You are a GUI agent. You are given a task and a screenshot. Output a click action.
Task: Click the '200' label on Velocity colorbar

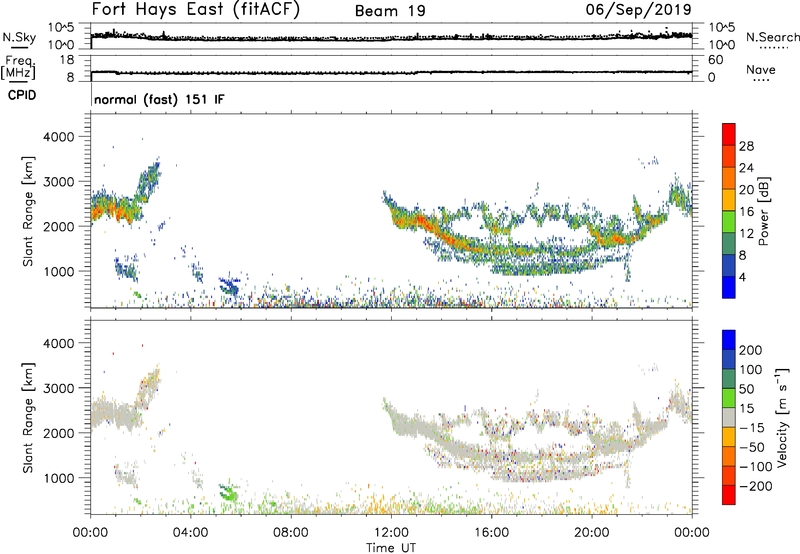pos(751,350)
